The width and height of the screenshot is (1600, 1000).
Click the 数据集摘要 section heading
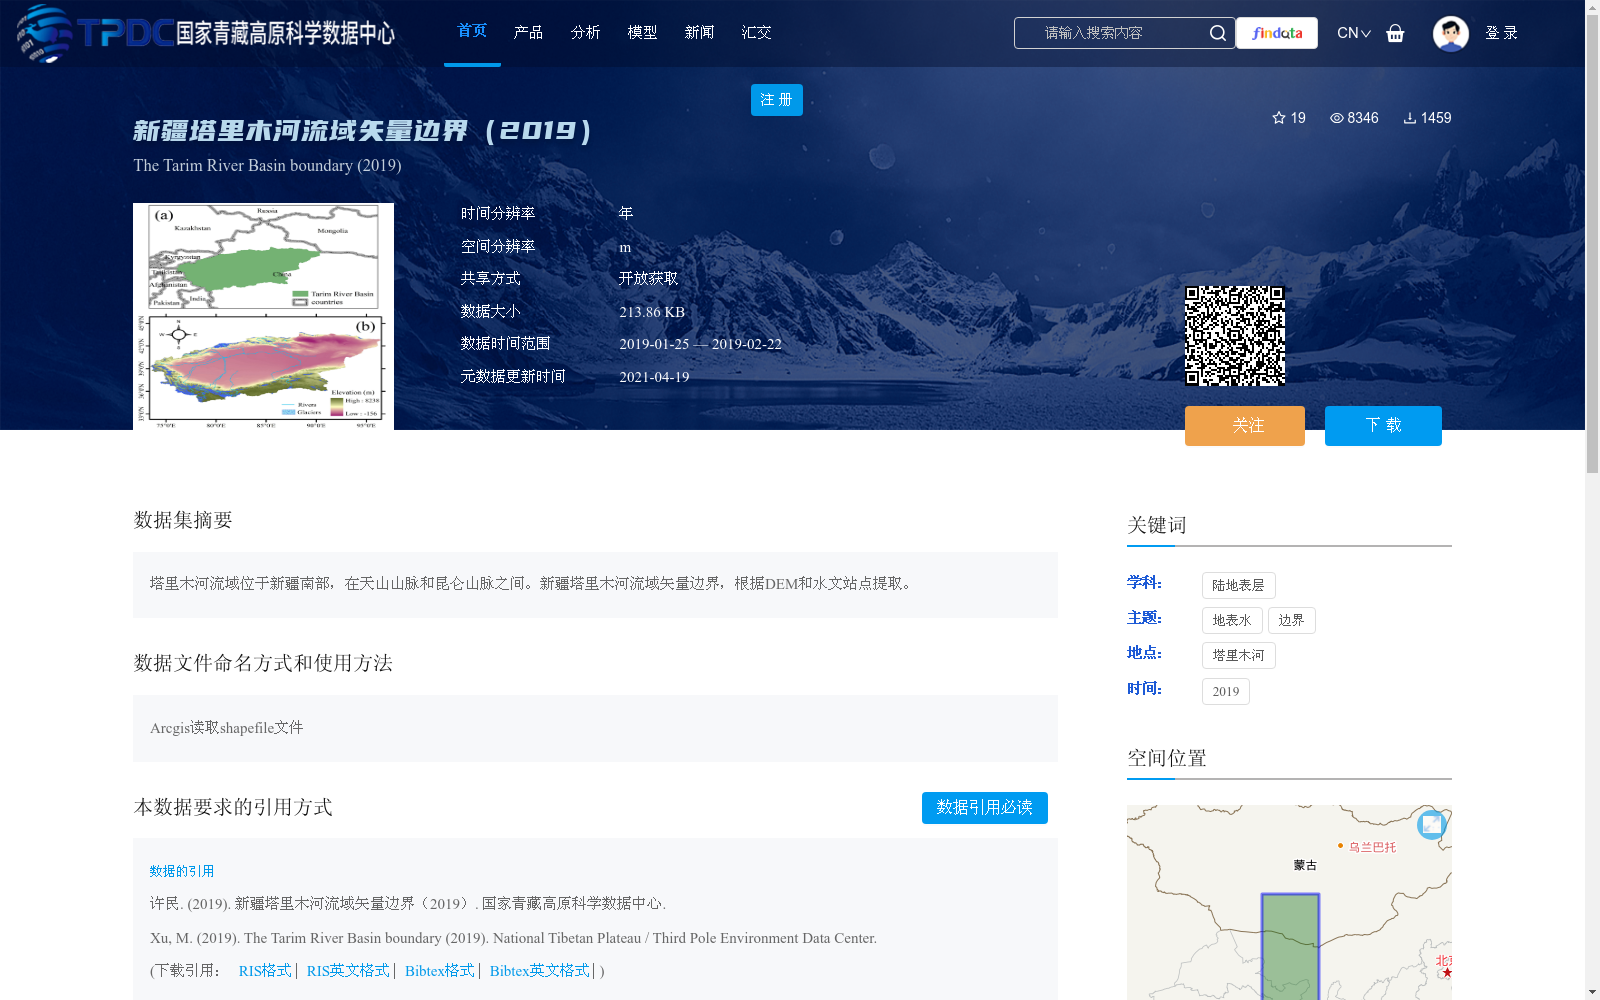pos(183,520)
